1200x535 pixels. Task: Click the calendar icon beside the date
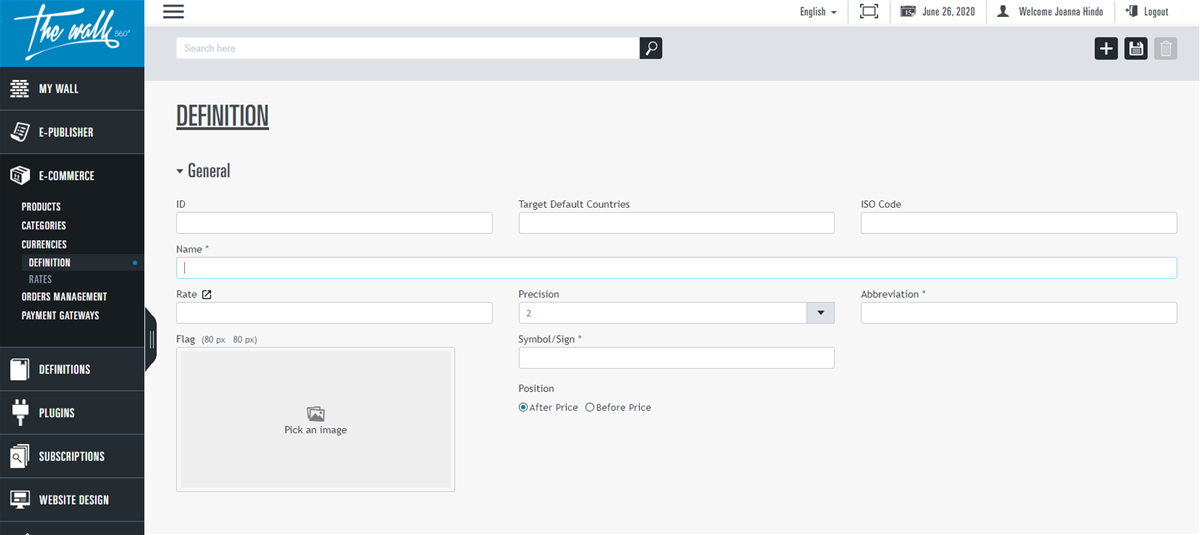click(908, 11)
